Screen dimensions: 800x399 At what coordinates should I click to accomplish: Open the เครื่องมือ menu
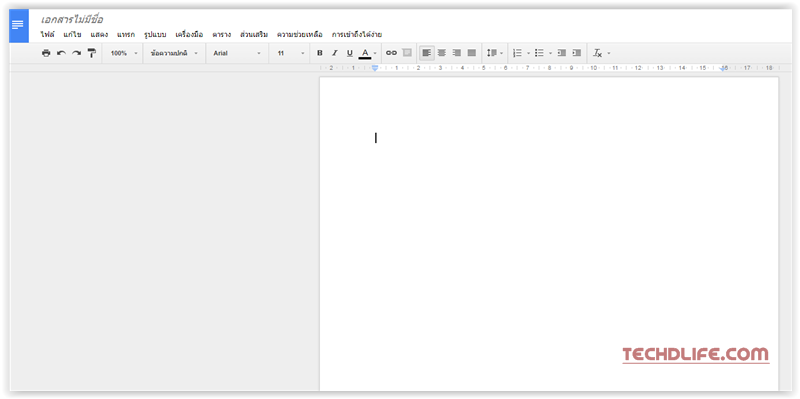[189, 35]
